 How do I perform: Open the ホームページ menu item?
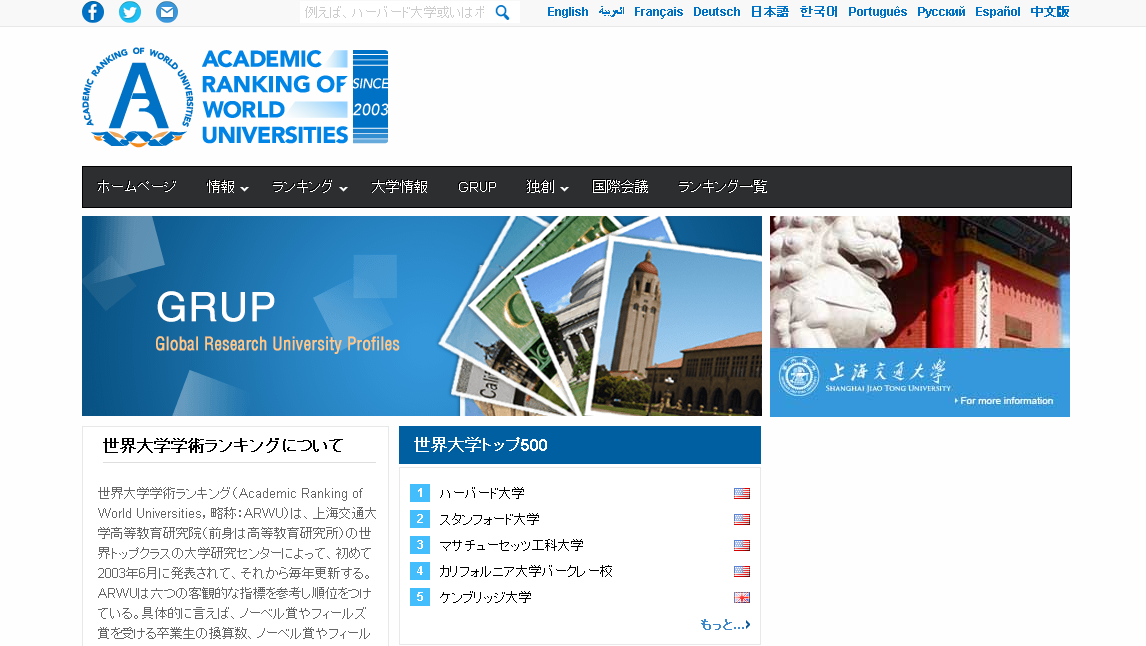[137, 187]
